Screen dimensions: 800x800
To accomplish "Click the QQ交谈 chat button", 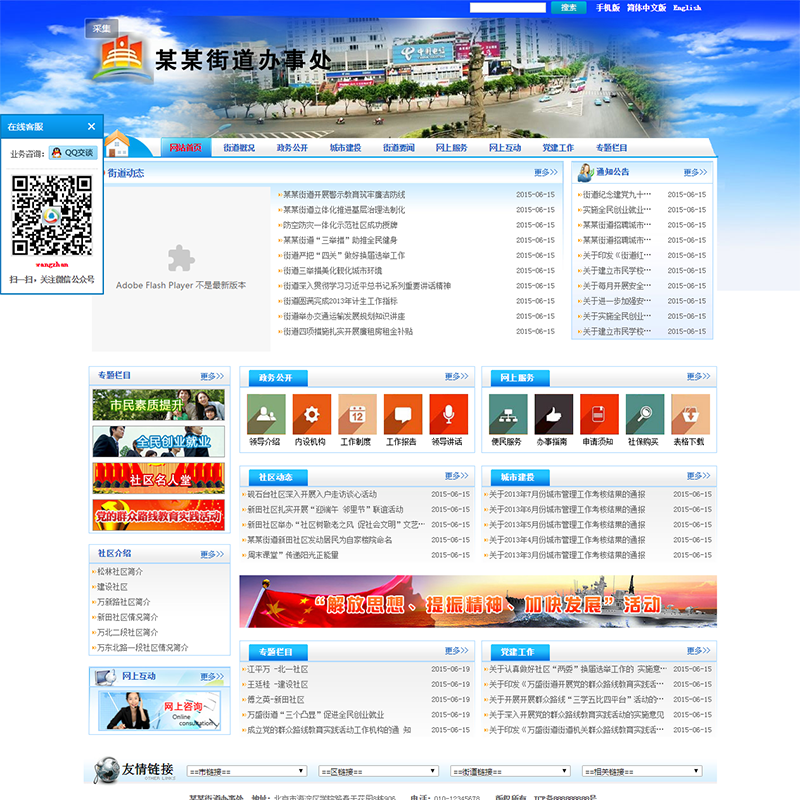I will (73, 153).
